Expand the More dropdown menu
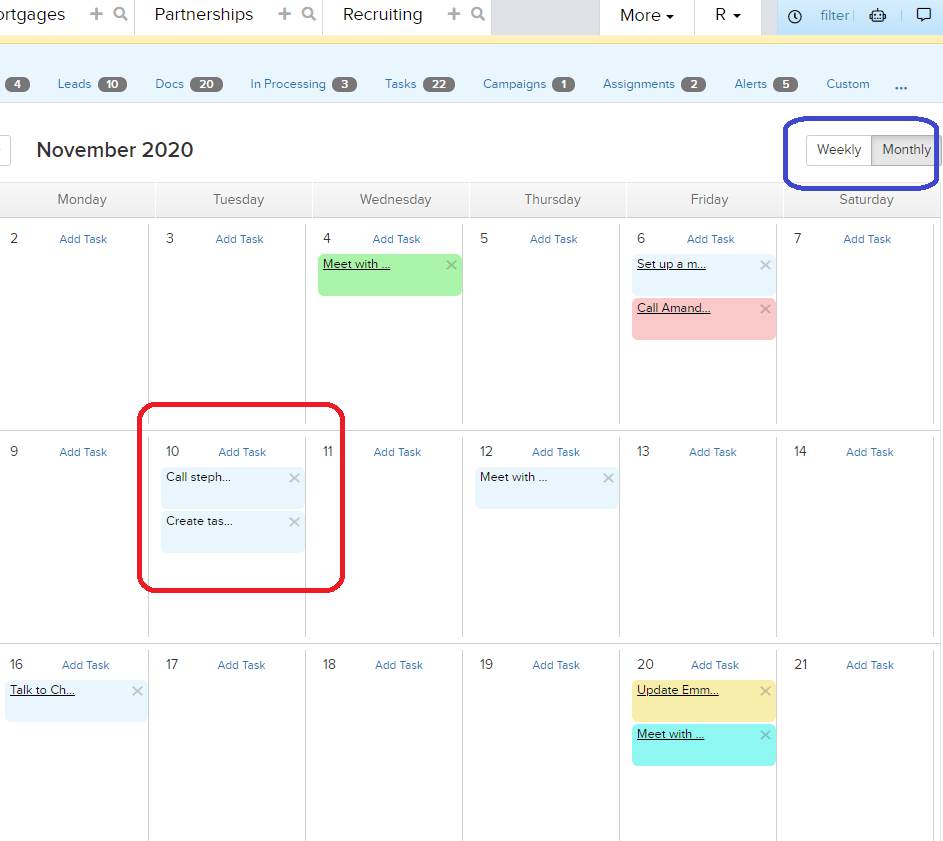This screenshot has width=943, height=841. click(647, 15)
